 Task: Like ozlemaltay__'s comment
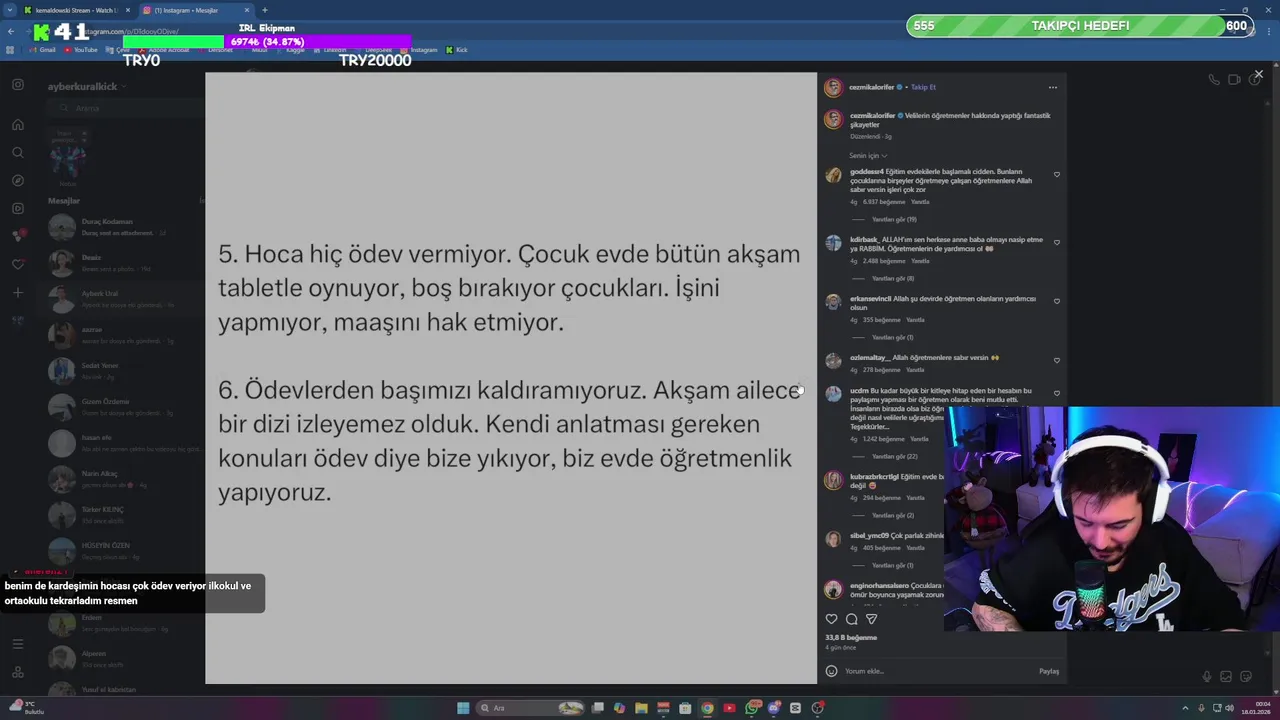click(1057, 360)
